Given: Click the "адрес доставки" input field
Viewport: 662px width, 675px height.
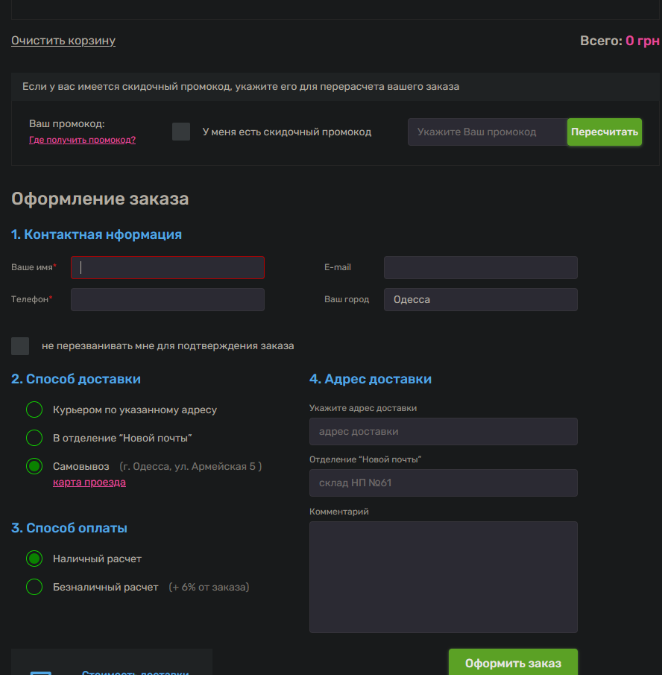Looking at the screenshot, I should point(443,431).
